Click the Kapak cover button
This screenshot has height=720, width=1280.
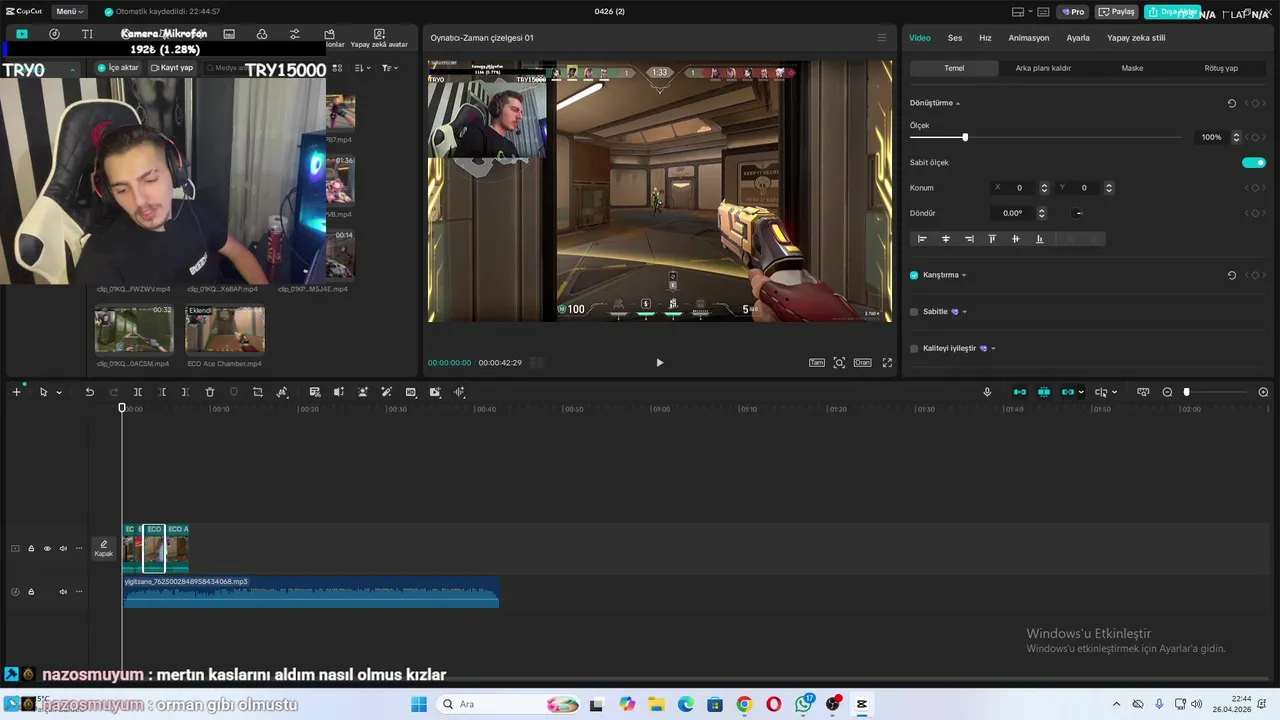(104, 548)
